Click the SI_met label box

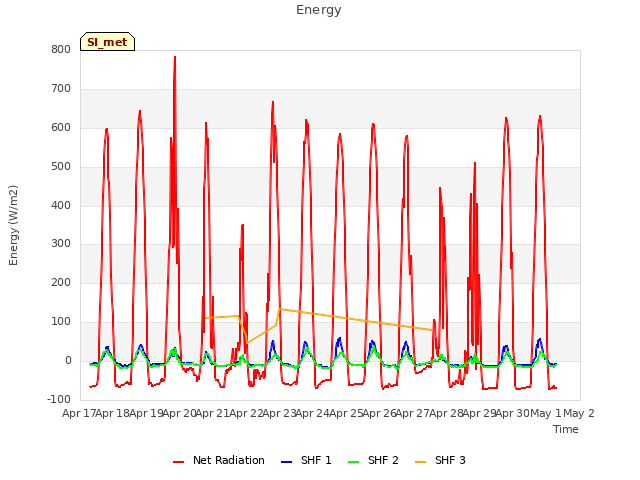(107, 42)
